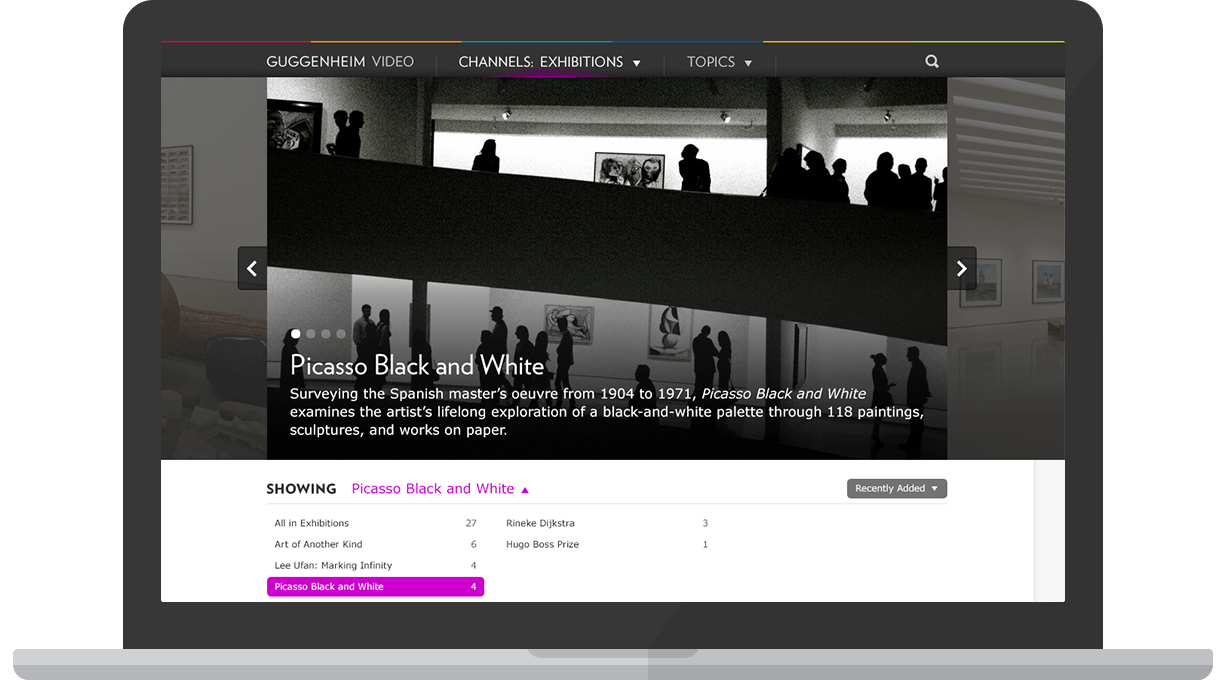
Task: Click the Guggenheim Video logo
Action: [340, 61]
